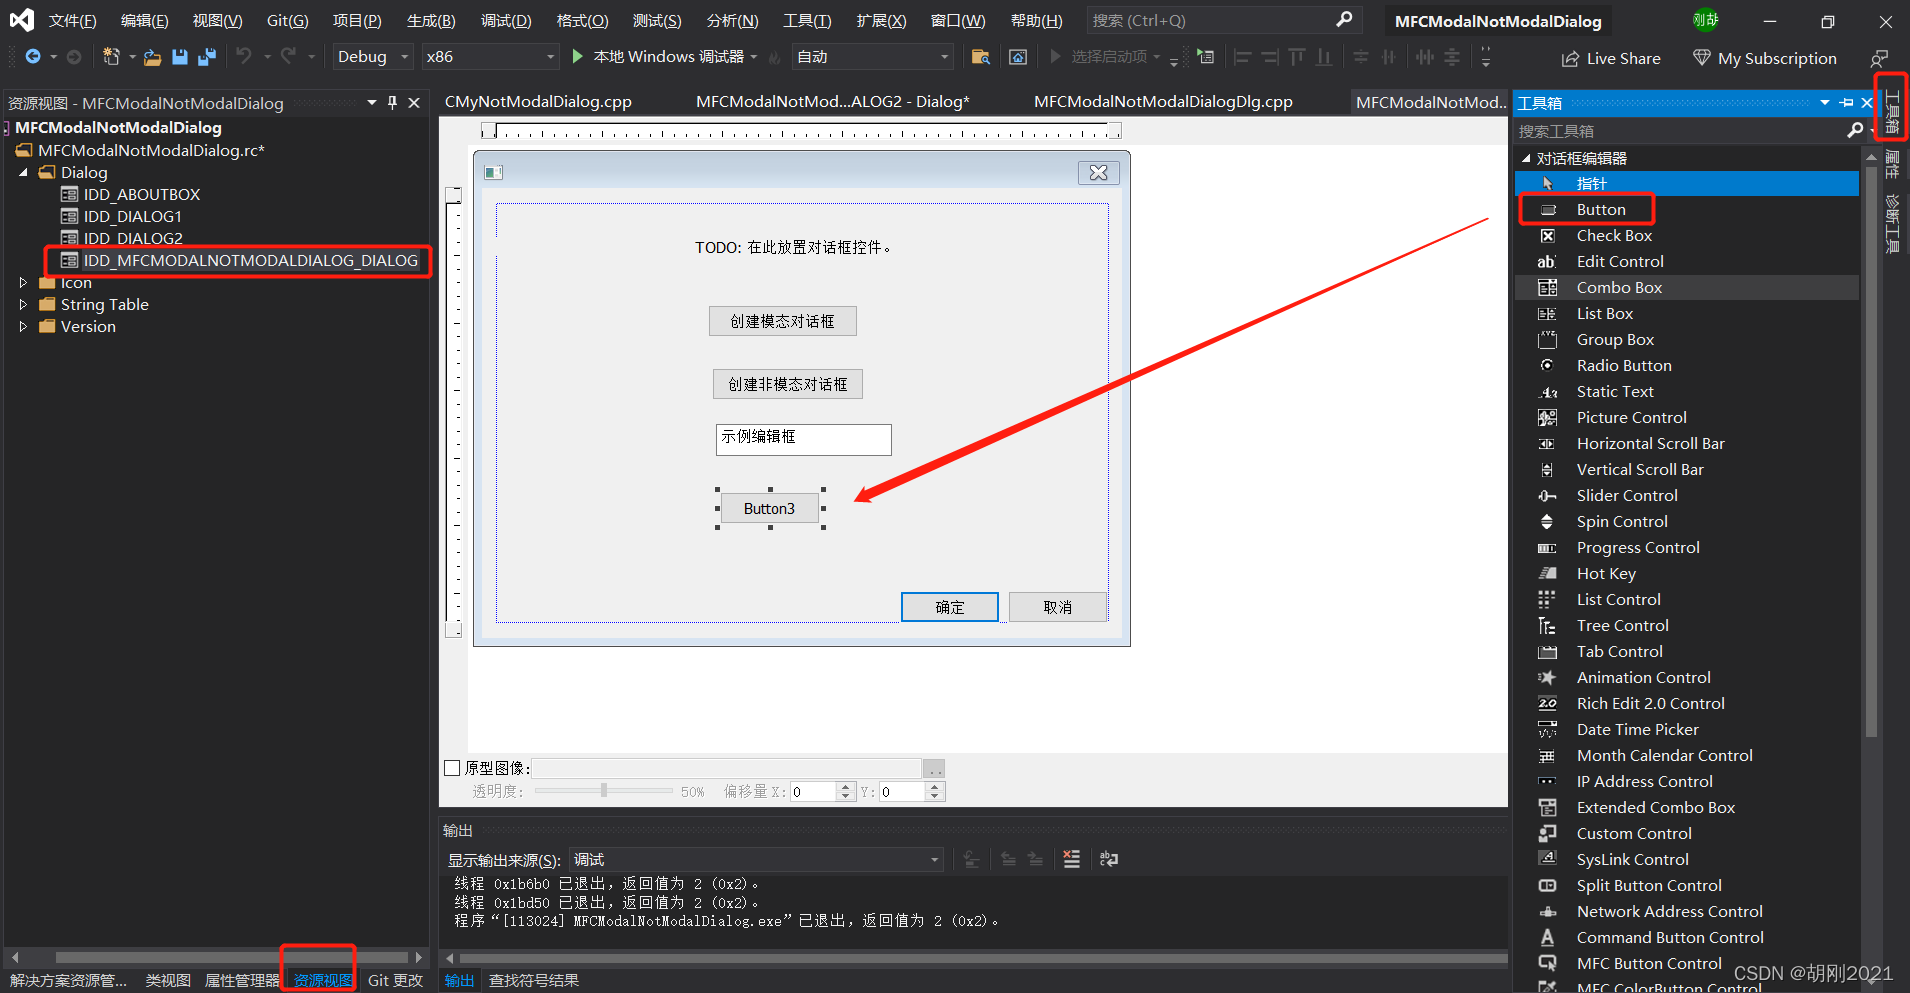The width and height of the screenshot is (1910, 993).
Task: Click the main search box (Ctrl+Q)
Action: [1222, 20]
